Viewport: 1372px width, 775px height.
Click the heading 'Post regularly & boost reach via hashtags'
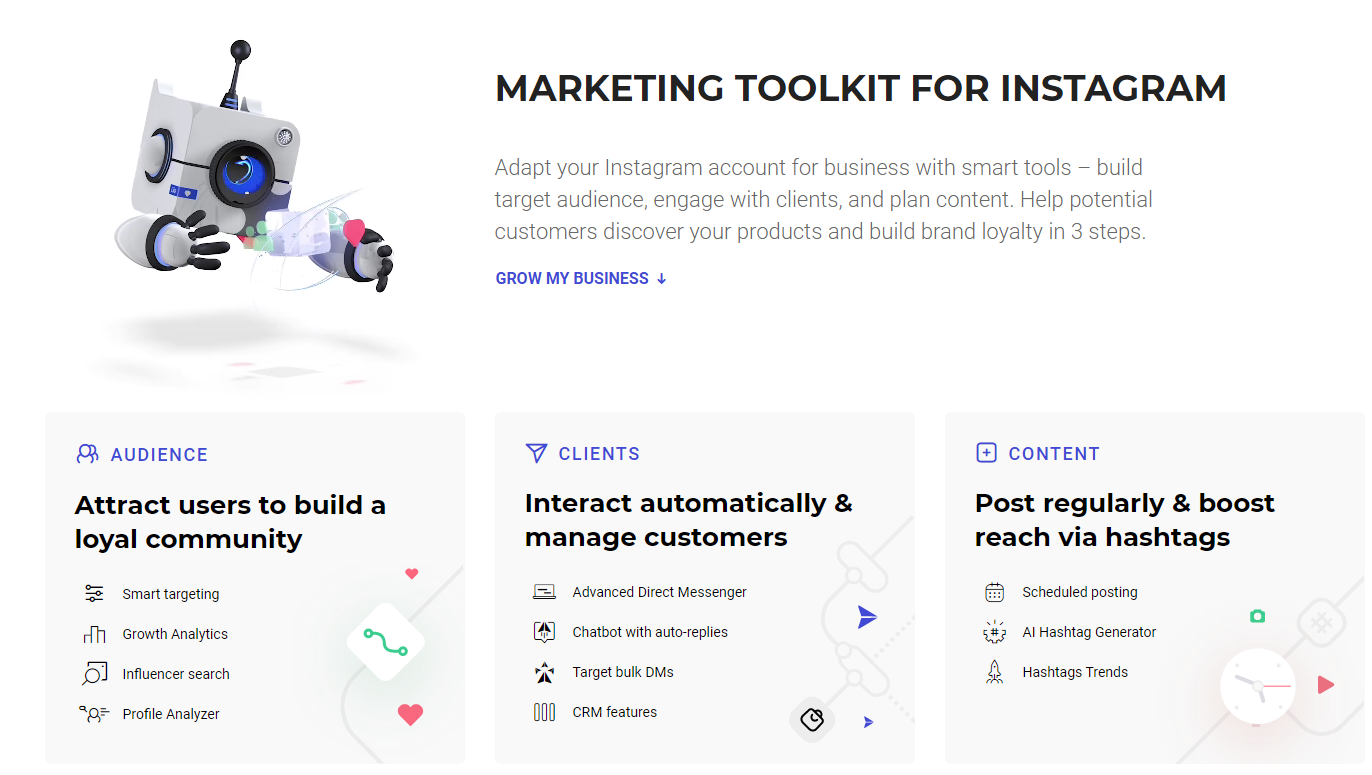point(1124,519)
